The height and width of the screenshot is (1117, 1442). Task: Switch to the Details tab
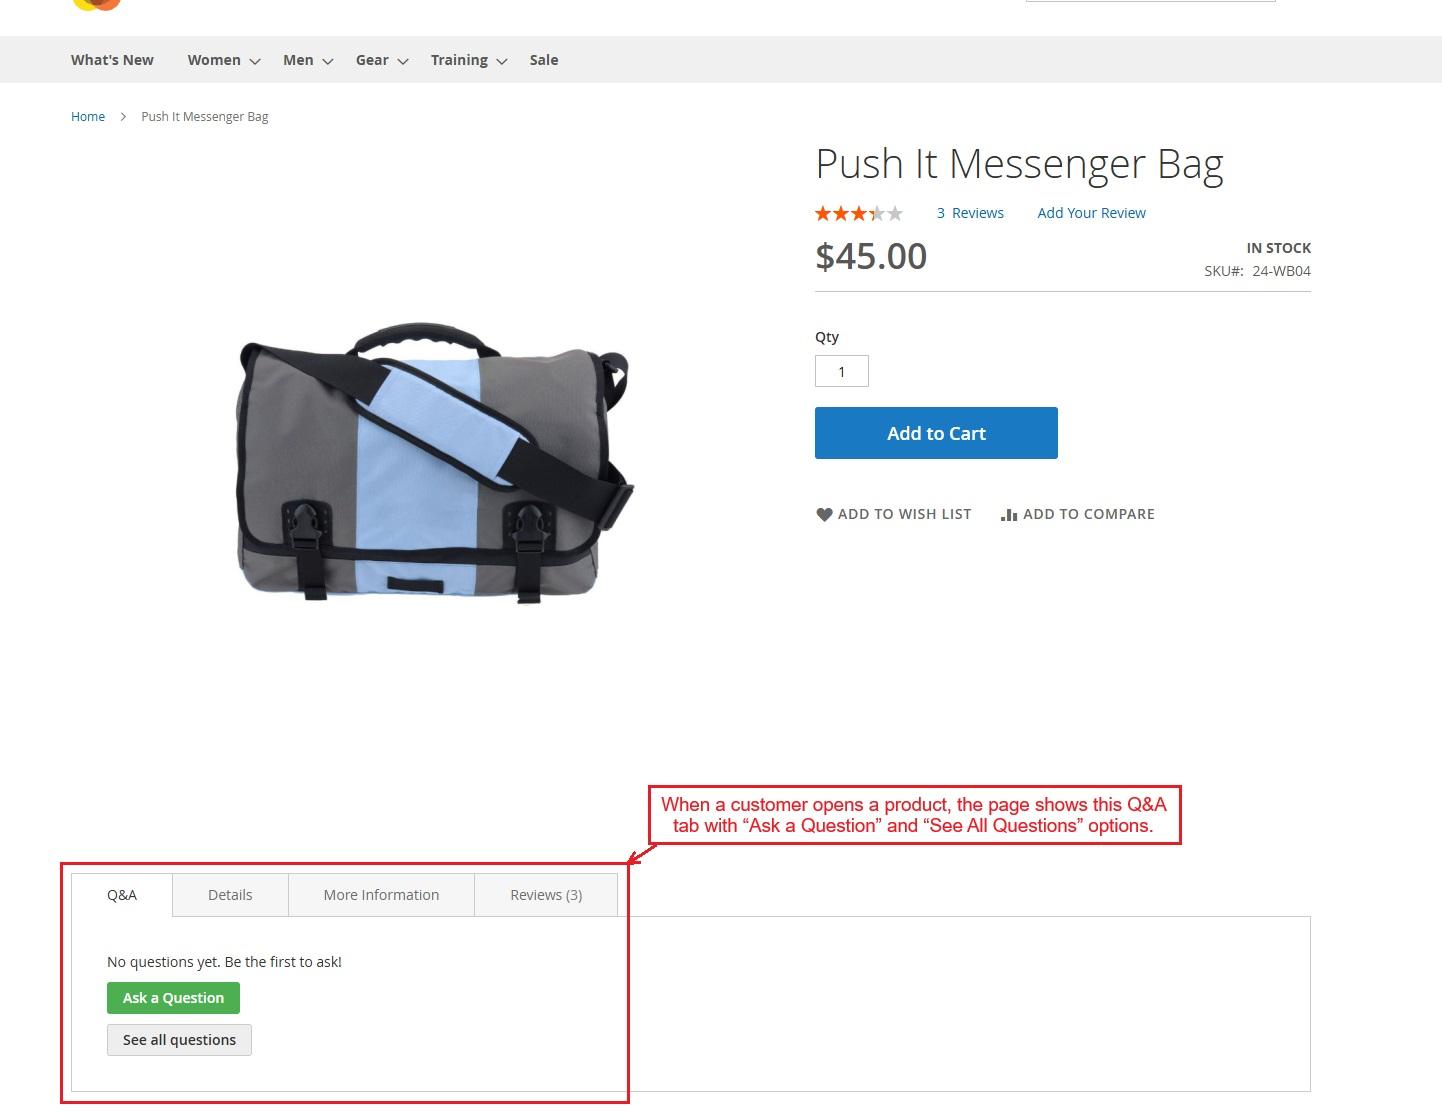pos(230,895)
